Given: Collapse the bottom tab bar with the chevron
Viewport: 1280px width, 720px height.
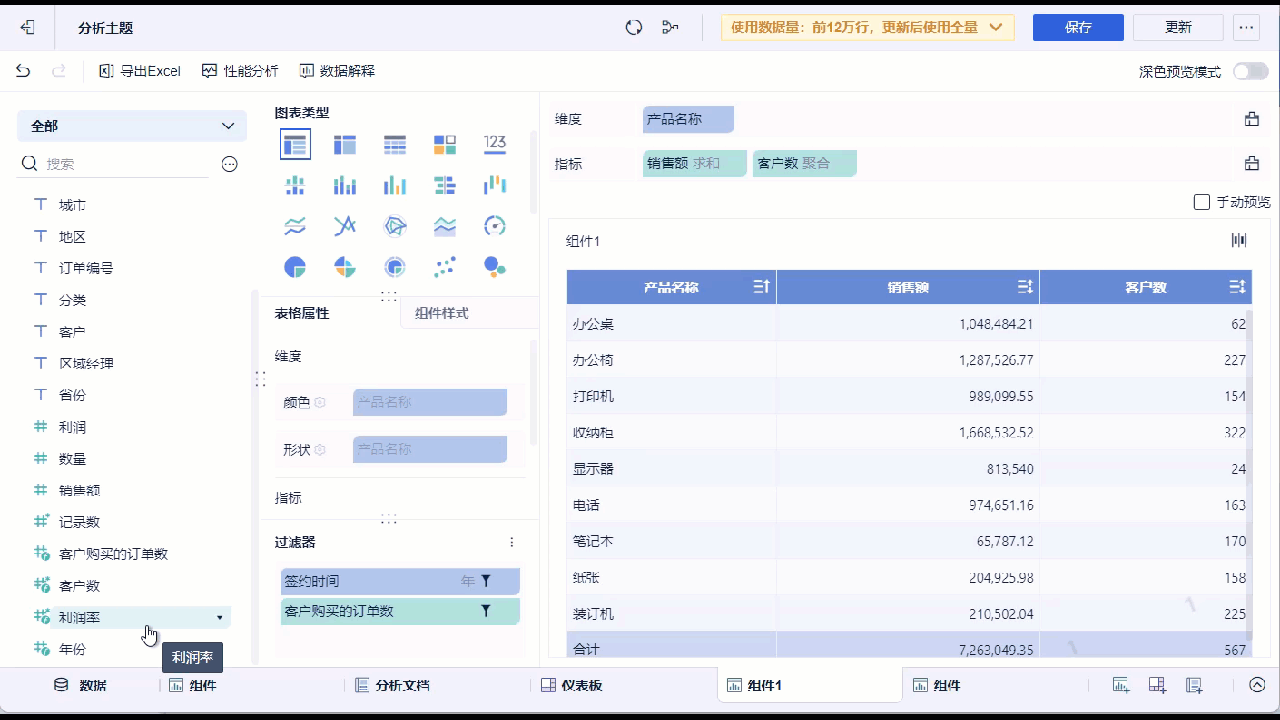Looking at the screenshot, I should pos(1257,685).
